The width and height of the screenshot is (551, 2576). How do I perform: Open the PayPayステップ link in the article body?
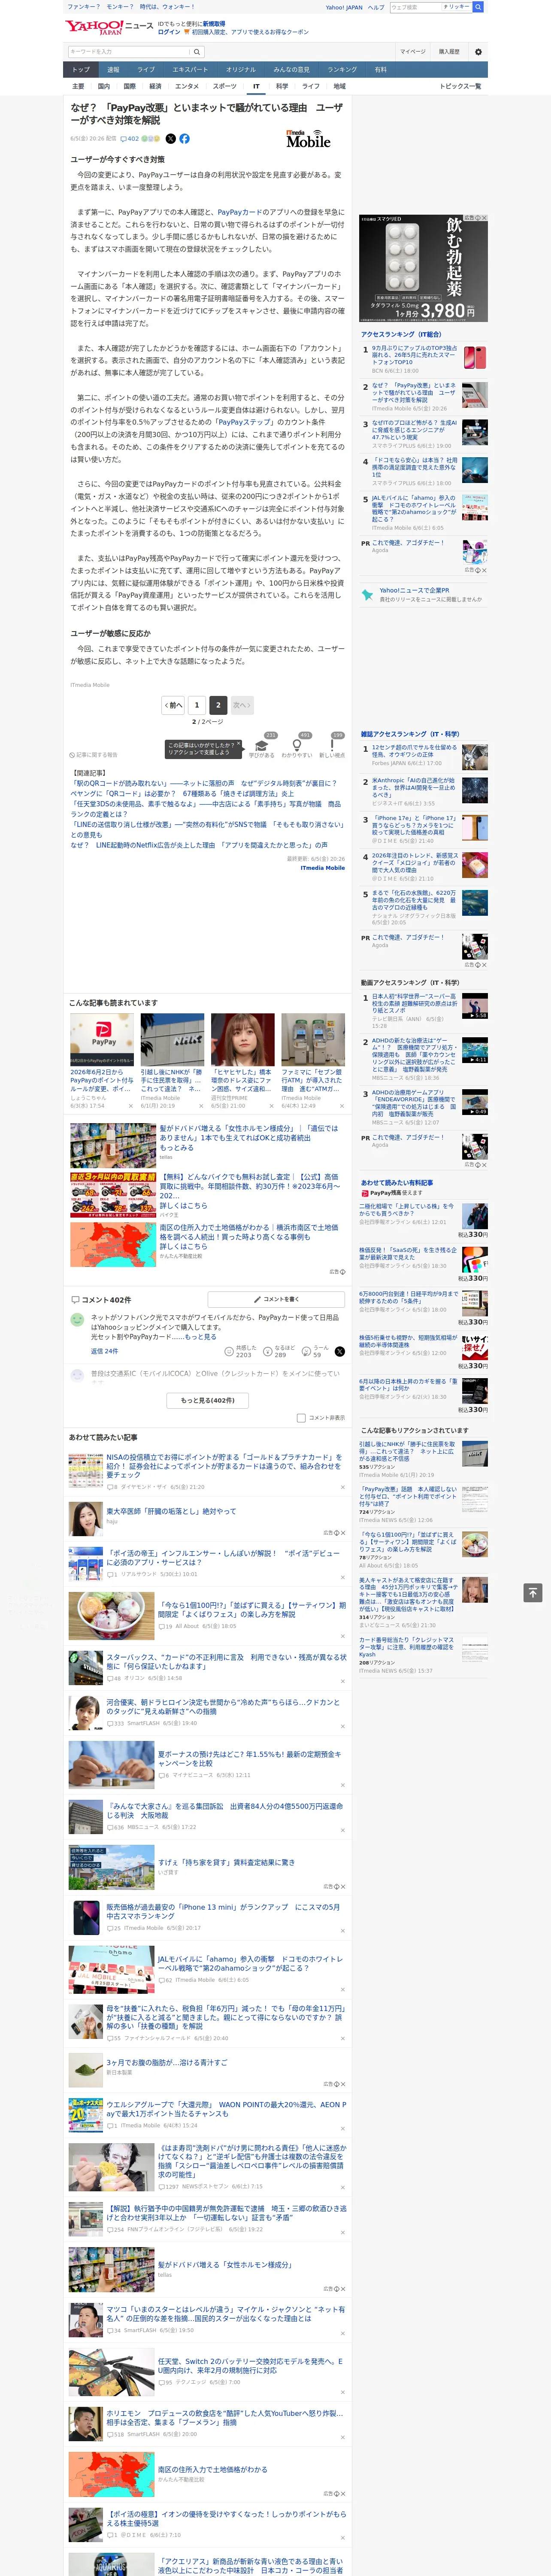[245, 422]
